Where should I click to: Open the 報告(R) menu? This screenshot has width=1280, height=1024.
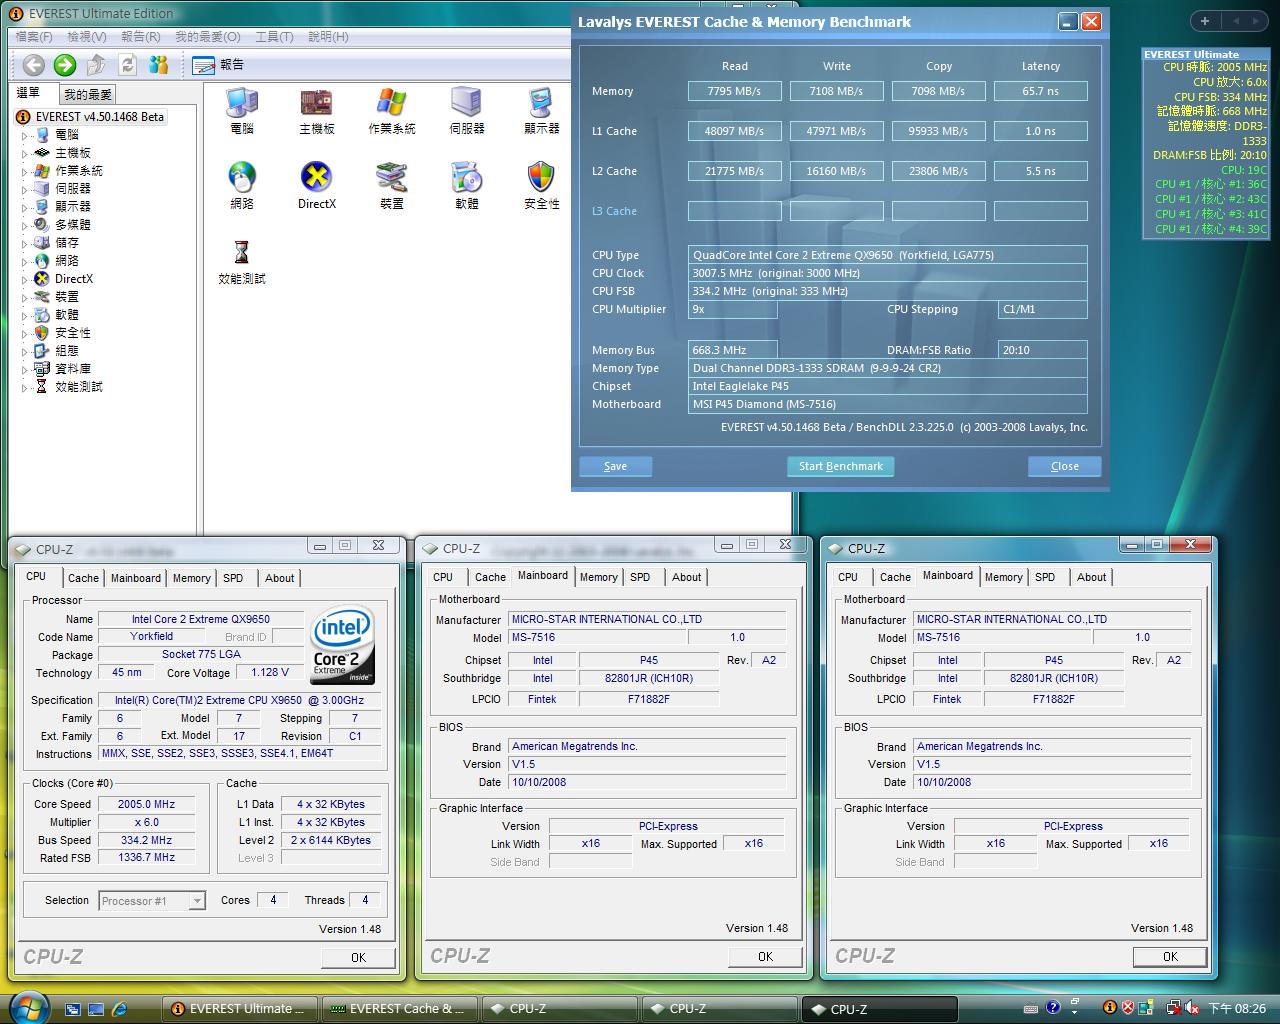click(140, 37)
